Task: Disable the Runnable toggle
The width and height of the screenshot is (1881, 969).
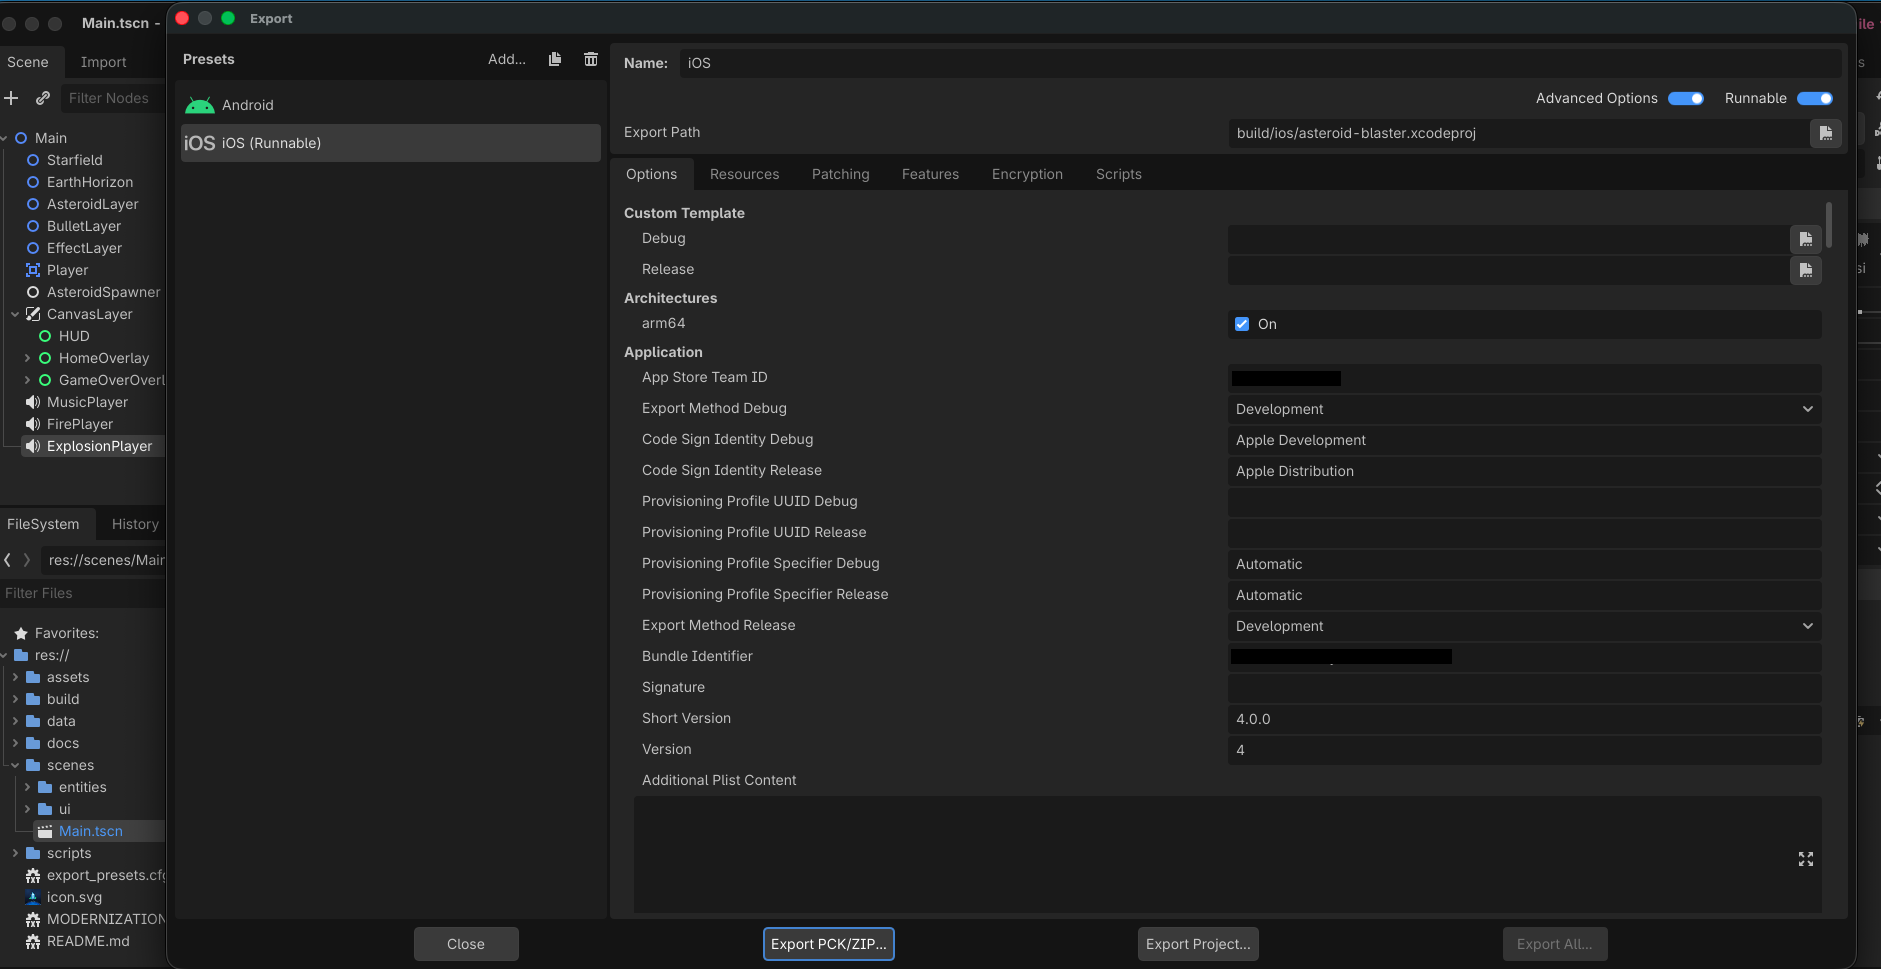Action: [1815, 98]
